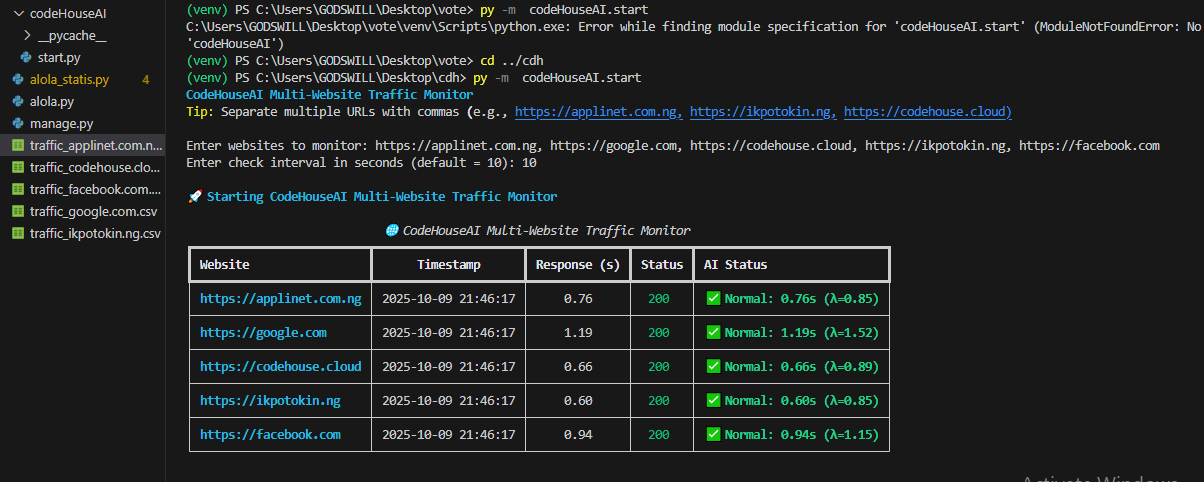The width and height of the screenshot is (1204, 482).
Task: Click 'Normal: 1.19s (λ=1.52)' AI status text
Action: tap(801, 332)
